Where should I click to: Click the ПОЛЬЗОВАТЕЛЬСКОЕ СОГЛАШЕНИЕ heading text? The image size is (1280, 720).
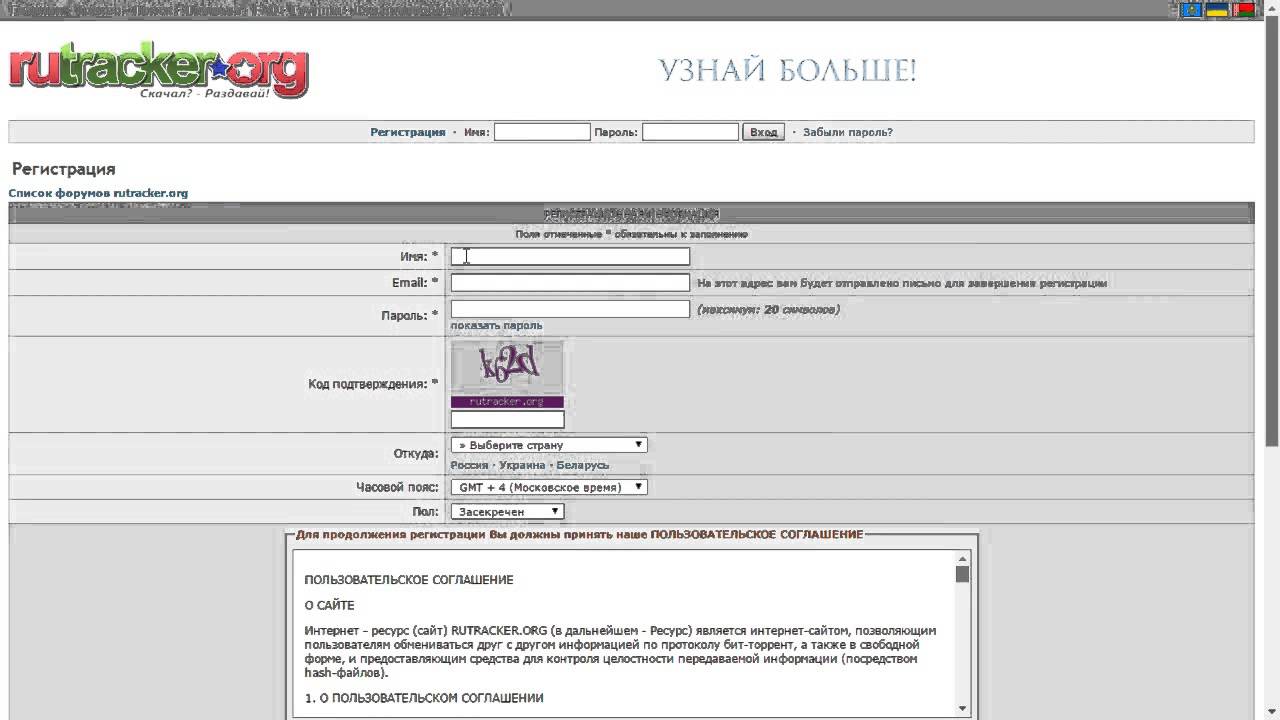pyautogui.click(x=409, y=580)
